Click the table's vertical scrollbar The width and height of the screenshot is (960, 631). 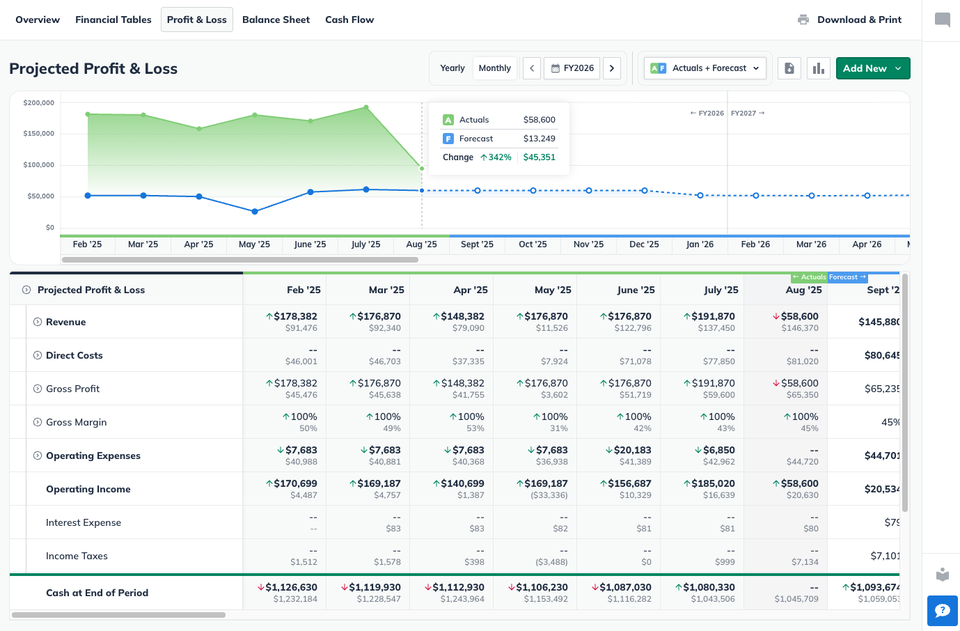point(905,392)
